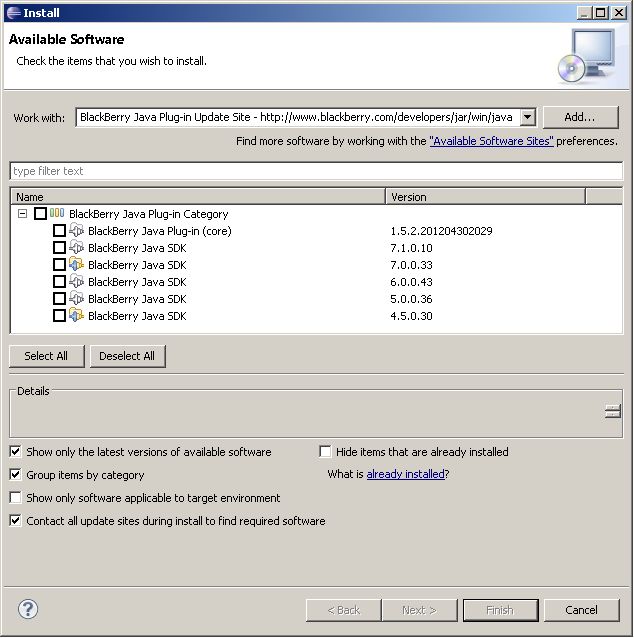Check the BlackBerry Java SDK 7.0.0.33 checkbox

tap(59, 264)
